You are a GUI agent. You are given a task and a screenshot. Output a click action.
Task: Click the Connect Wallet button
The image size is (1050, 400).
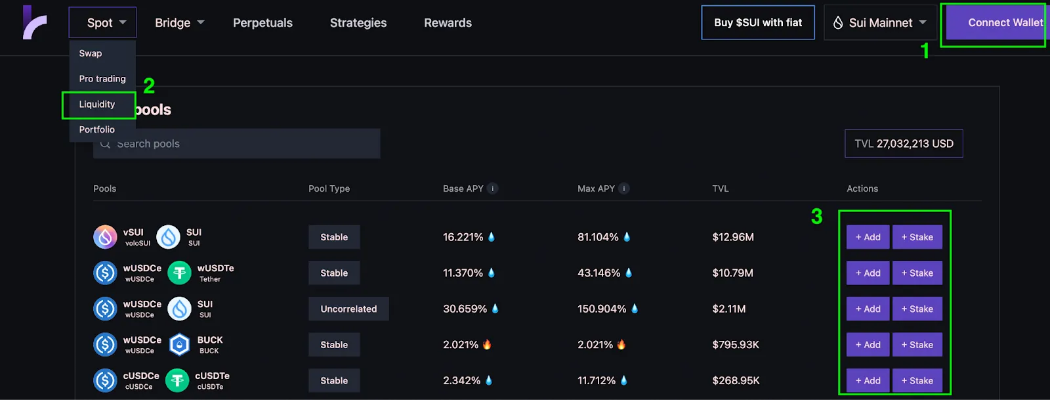pyautogui.click(x=997, y=23)
